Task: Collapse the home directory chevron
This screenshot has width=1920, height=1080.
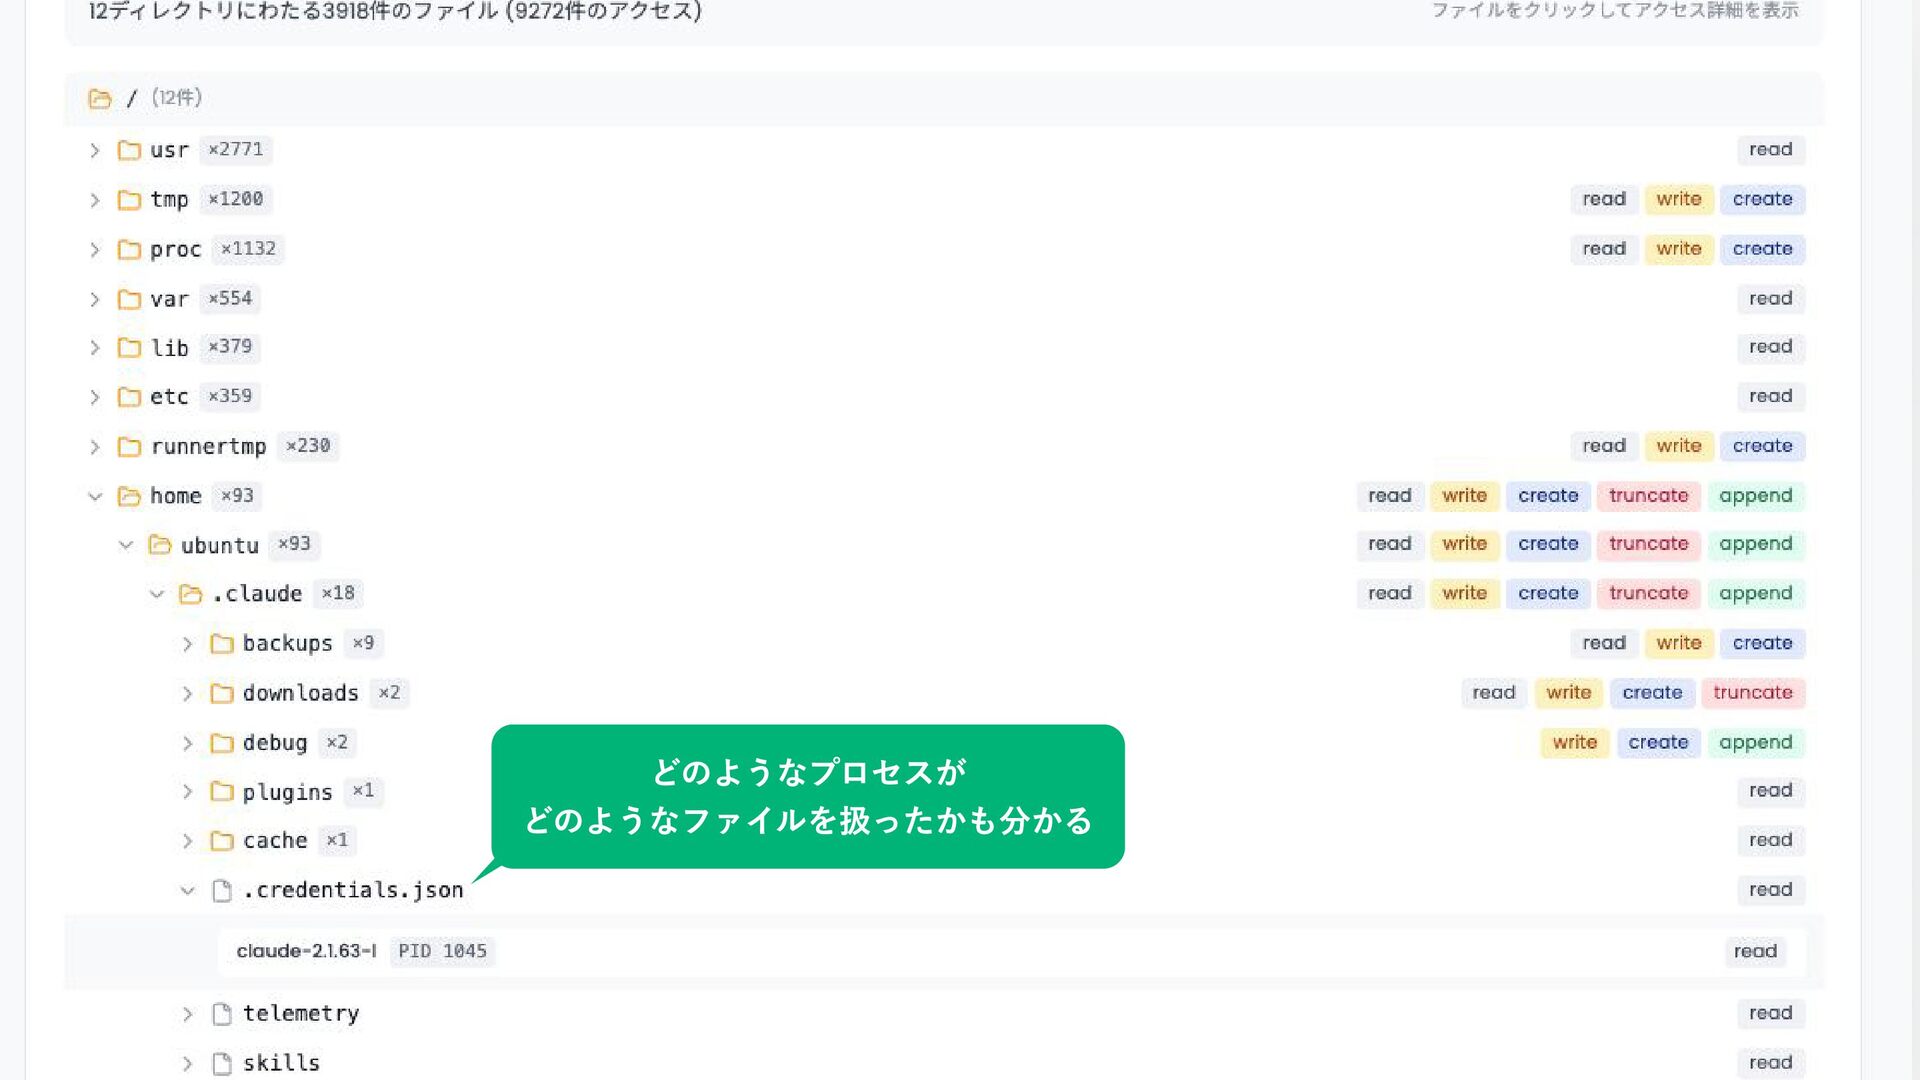Action: tap(95, 496)
